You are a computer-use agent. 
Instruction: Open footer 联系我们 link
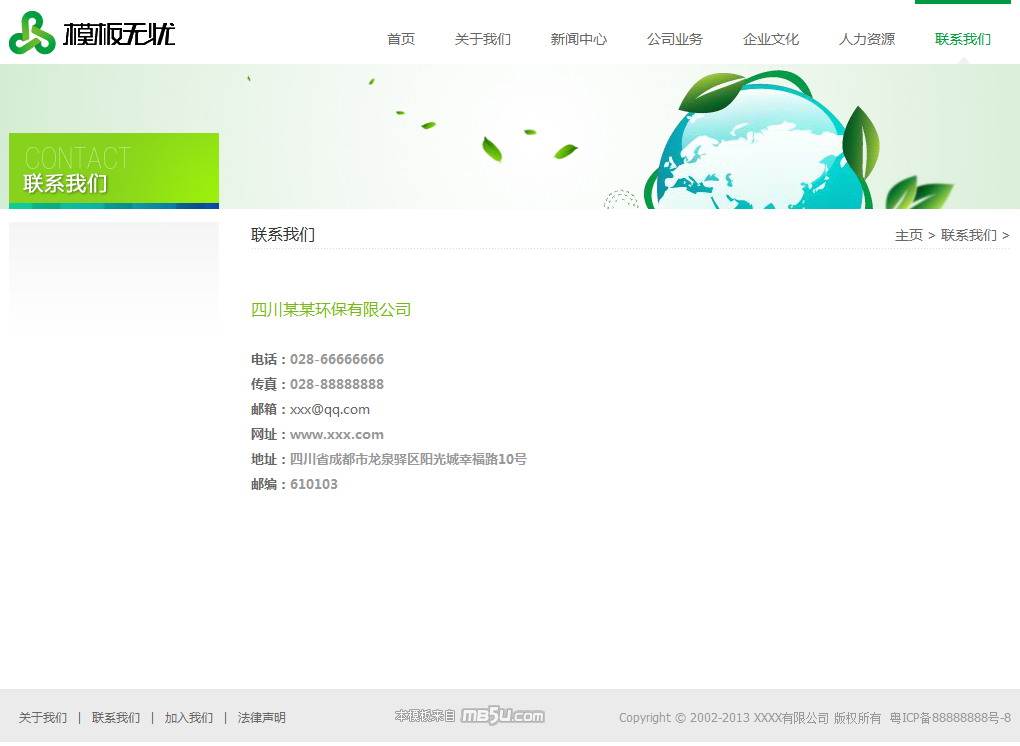click(116, 717)
